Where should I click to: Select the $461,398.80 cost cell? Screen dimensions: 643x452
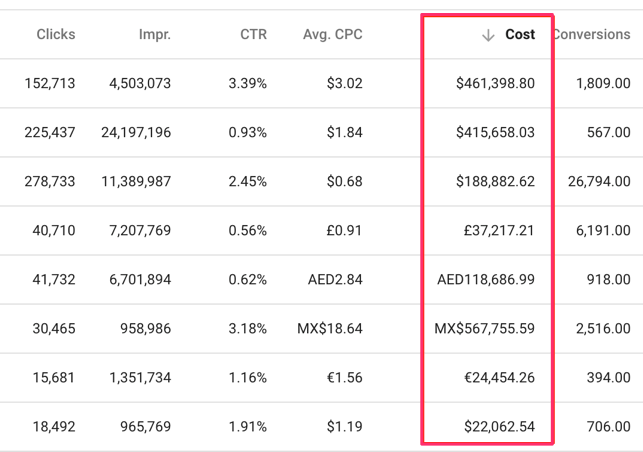495,84
